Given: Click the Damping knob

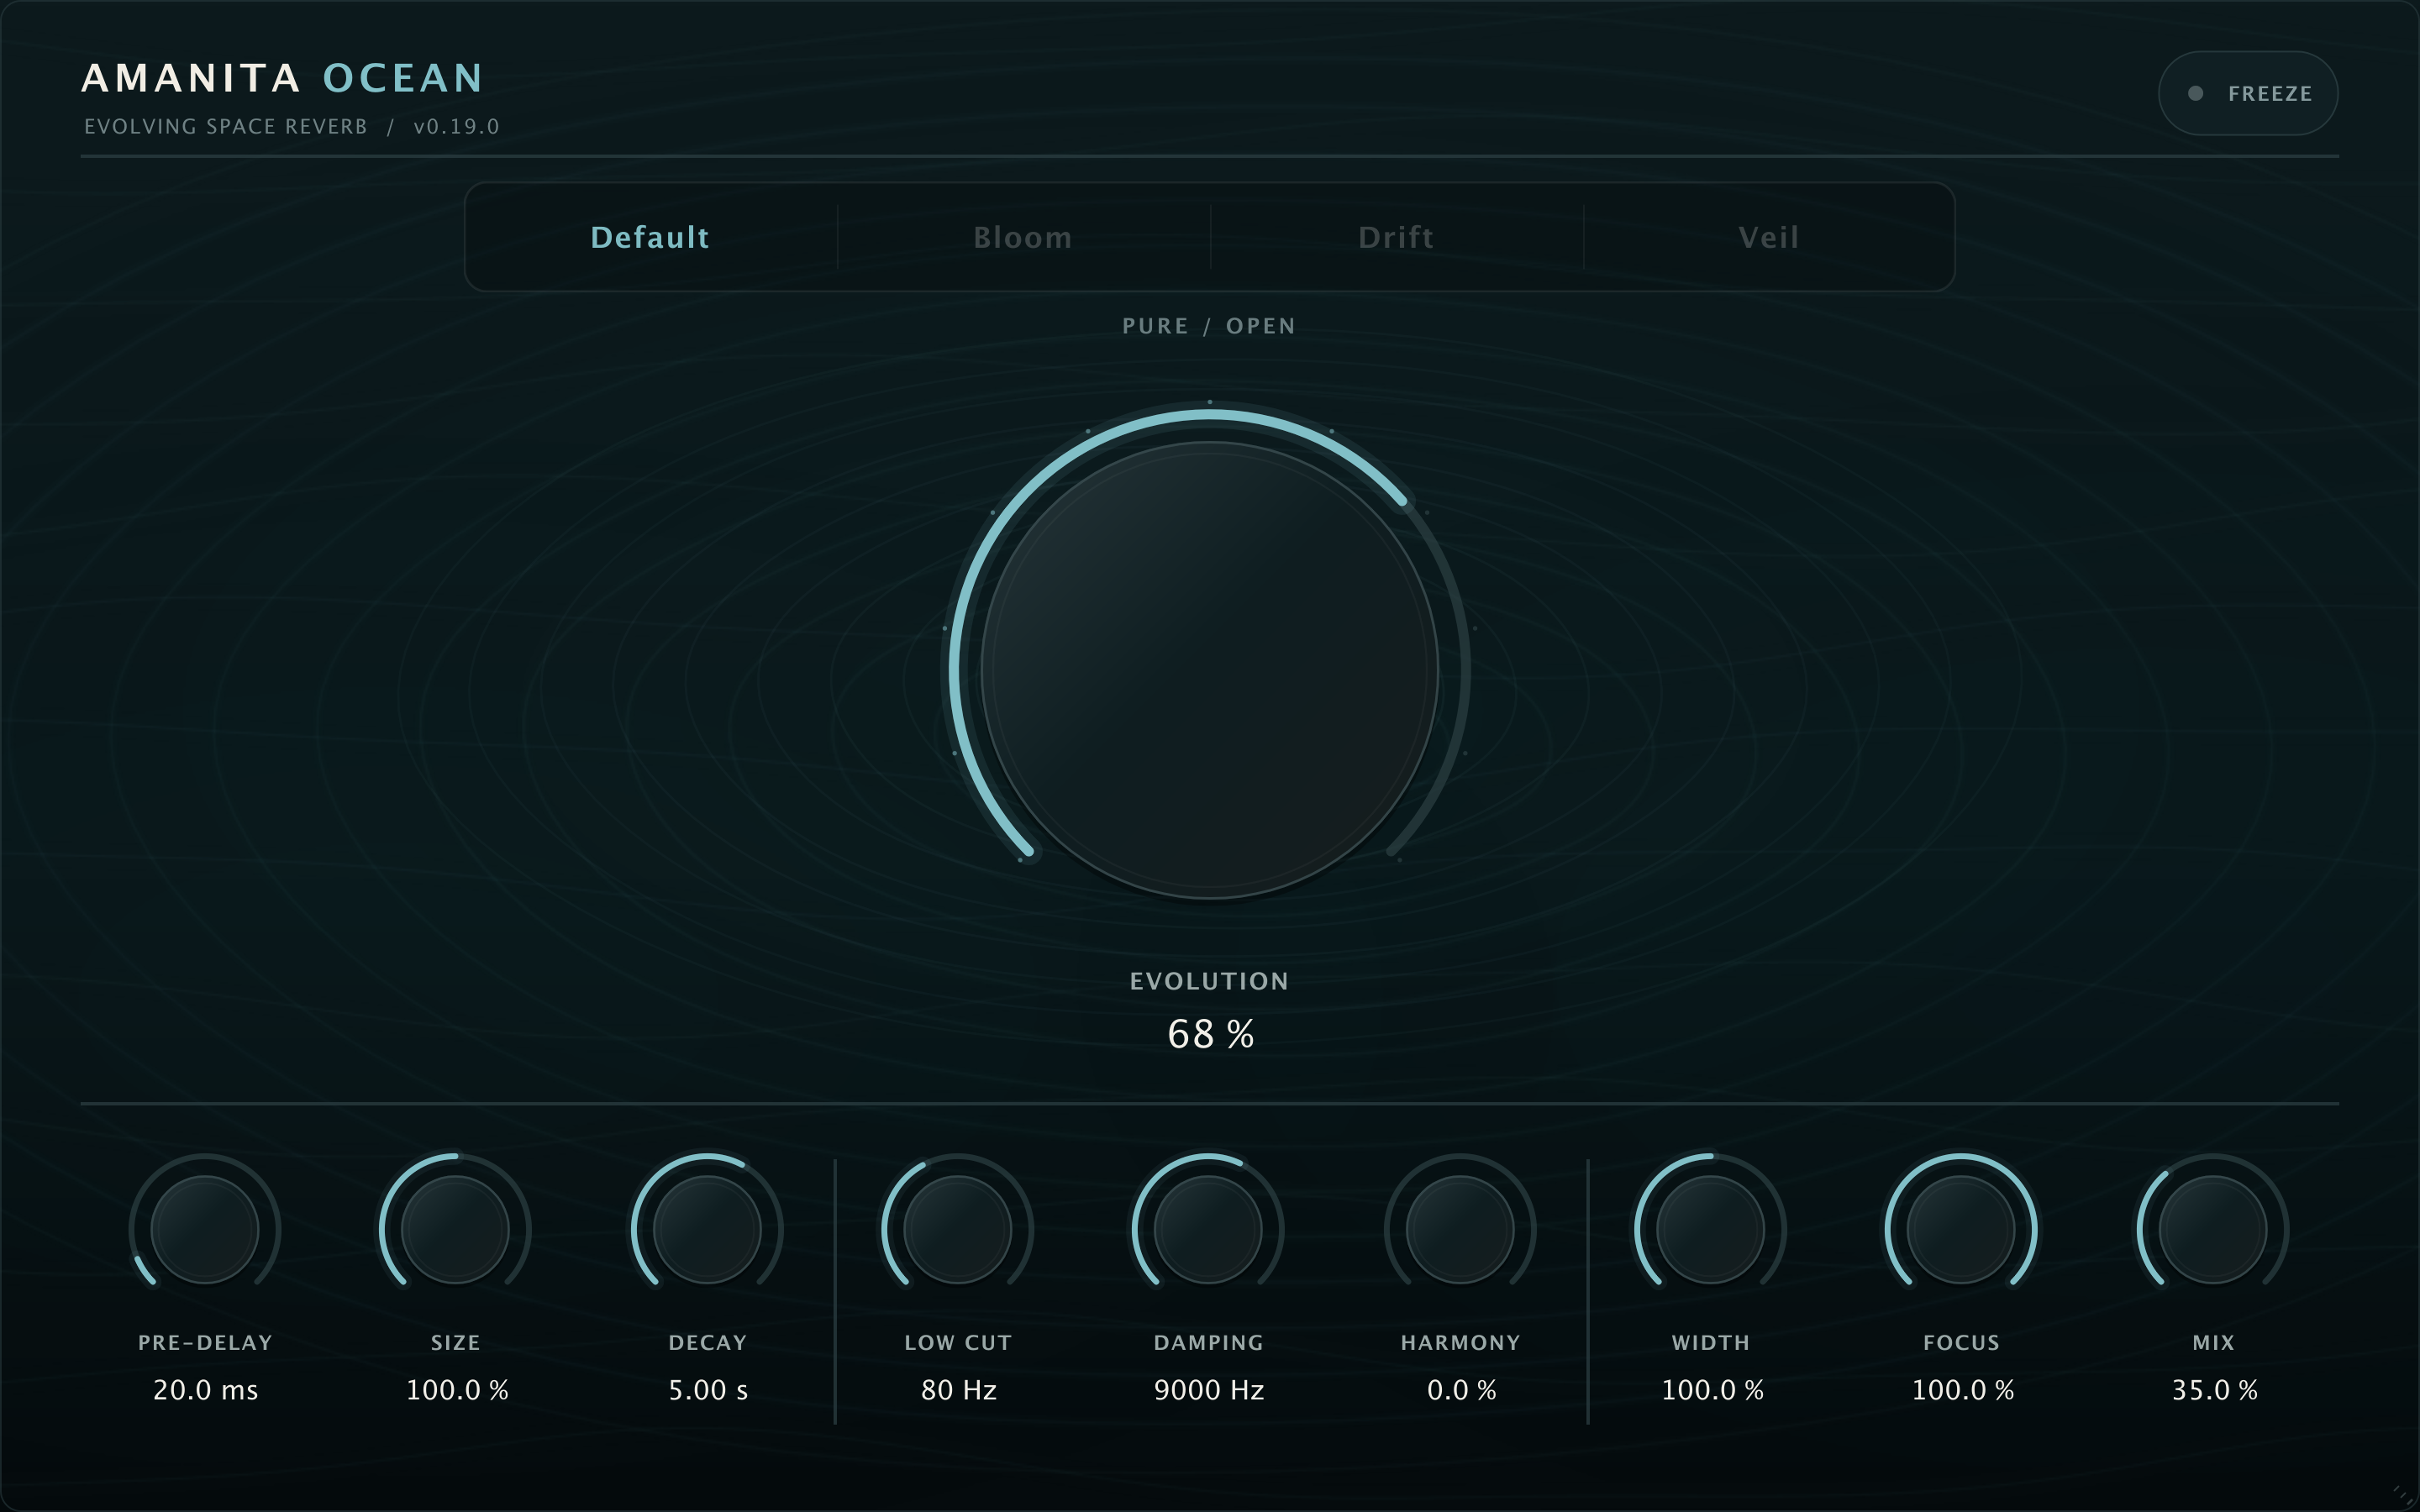Looking at the screenshot, I should 1208,1229.
